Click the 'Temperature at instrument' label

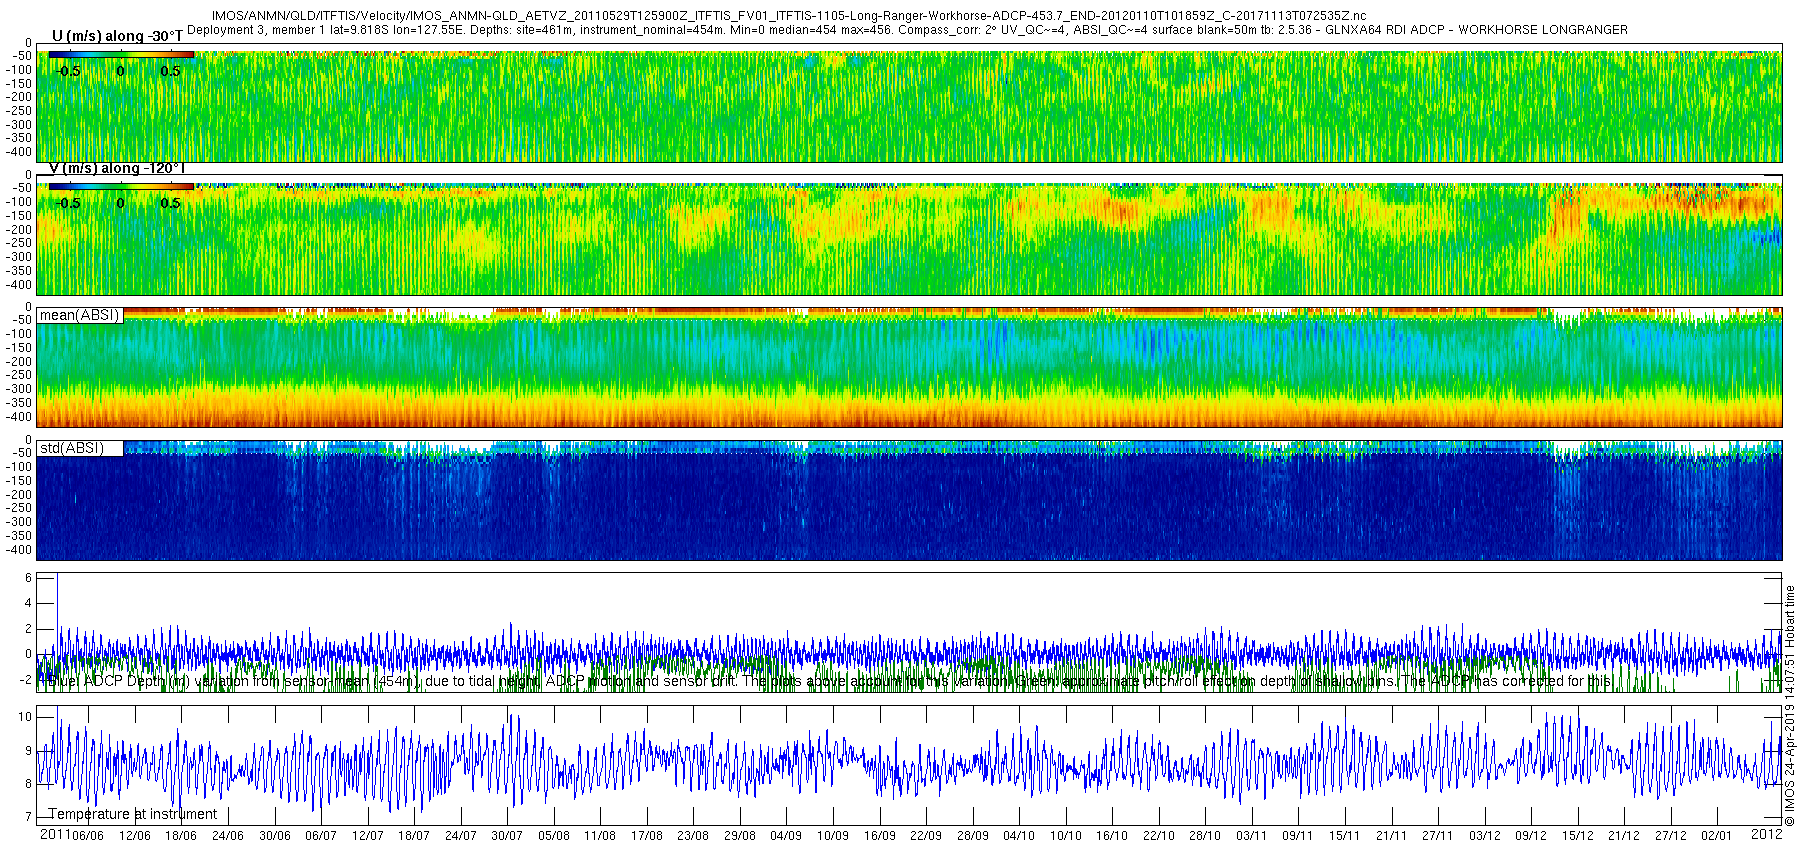click(x=132, y=814)
